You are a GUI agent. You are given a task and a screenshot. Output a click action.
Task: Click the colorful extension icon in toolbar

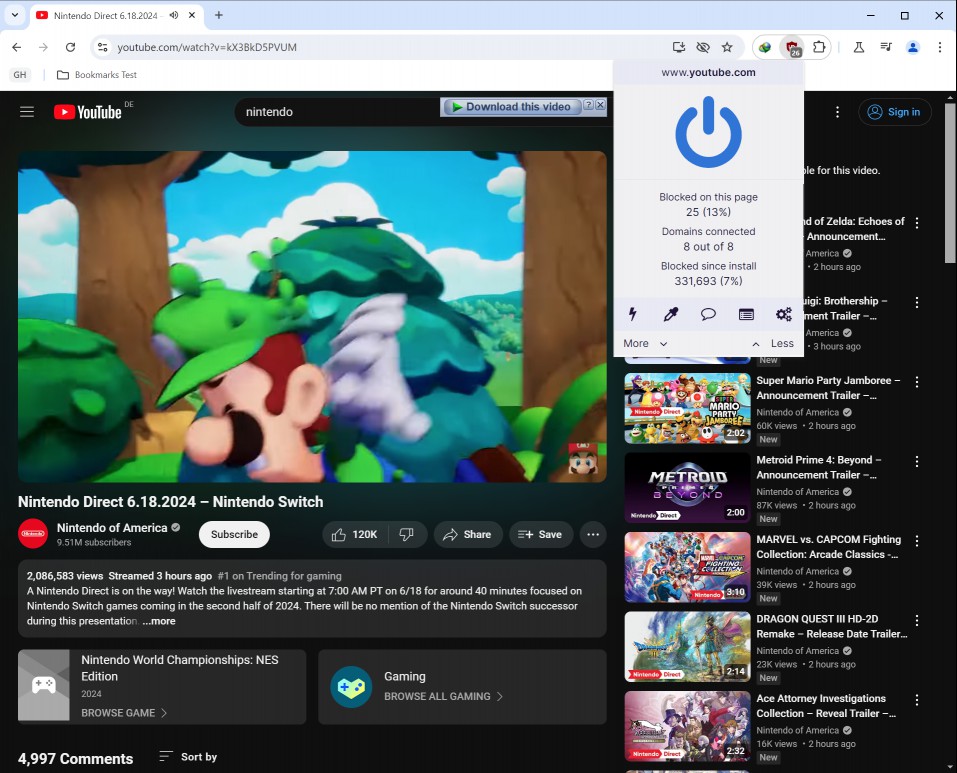(x=765, y=47)
